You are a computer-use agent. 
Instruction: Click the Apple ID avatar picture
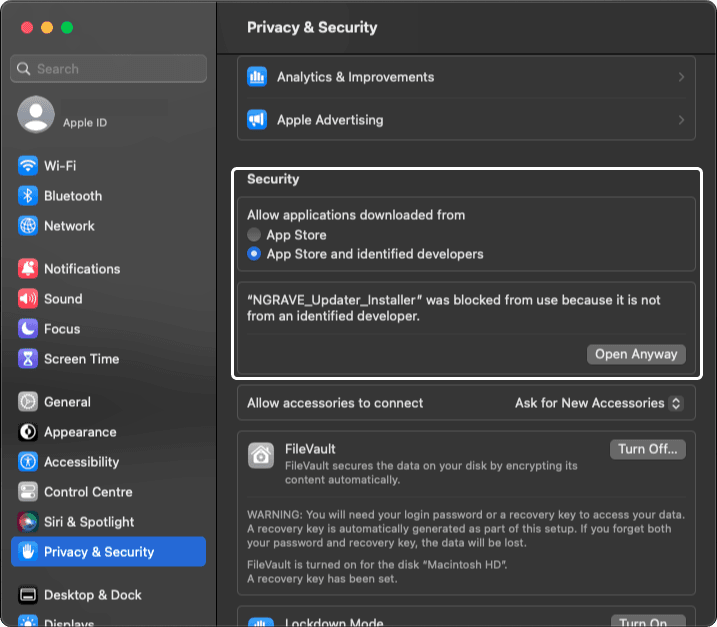tap(36, 114)
